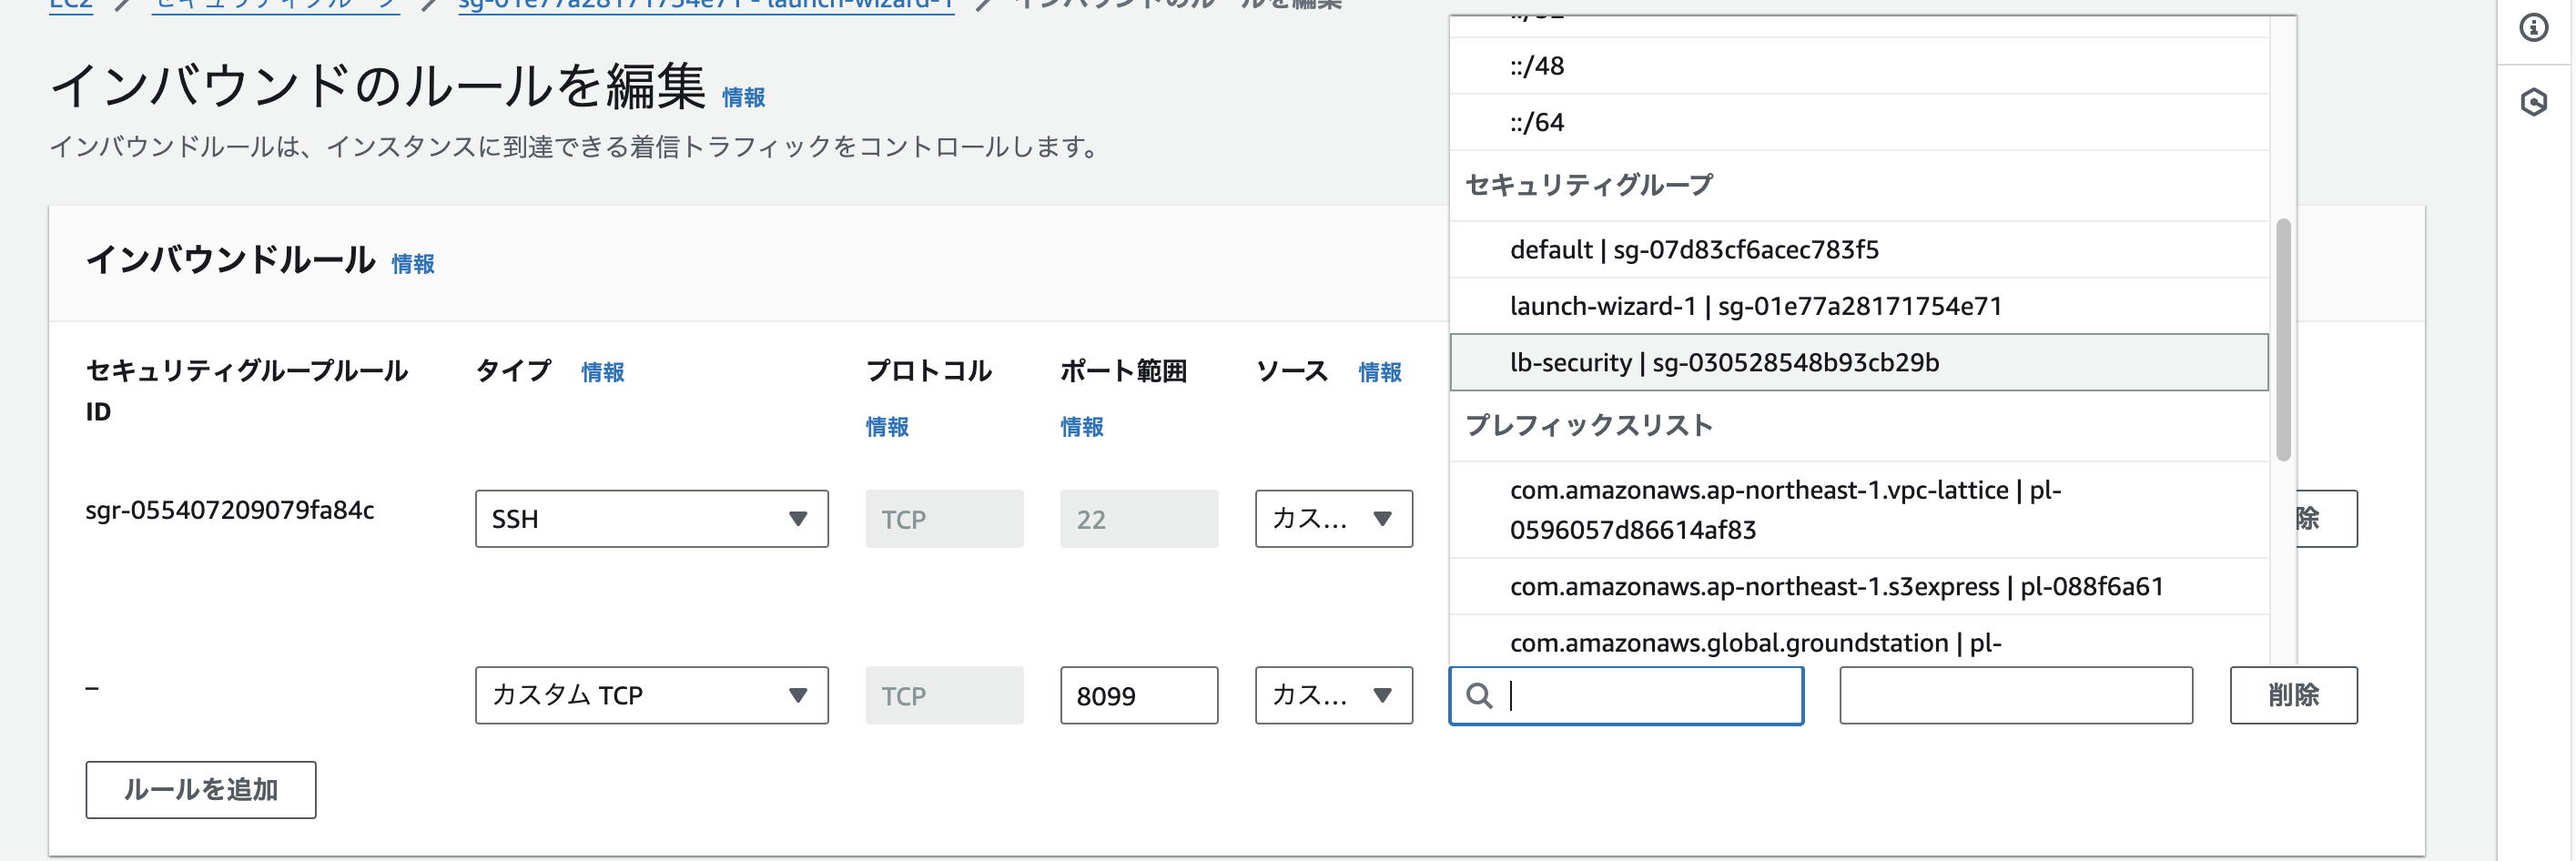Image resolution: width=2576 pixels, height=861 pixels.
Task: Select the ::/48 option
Action: click(1858, 66)
